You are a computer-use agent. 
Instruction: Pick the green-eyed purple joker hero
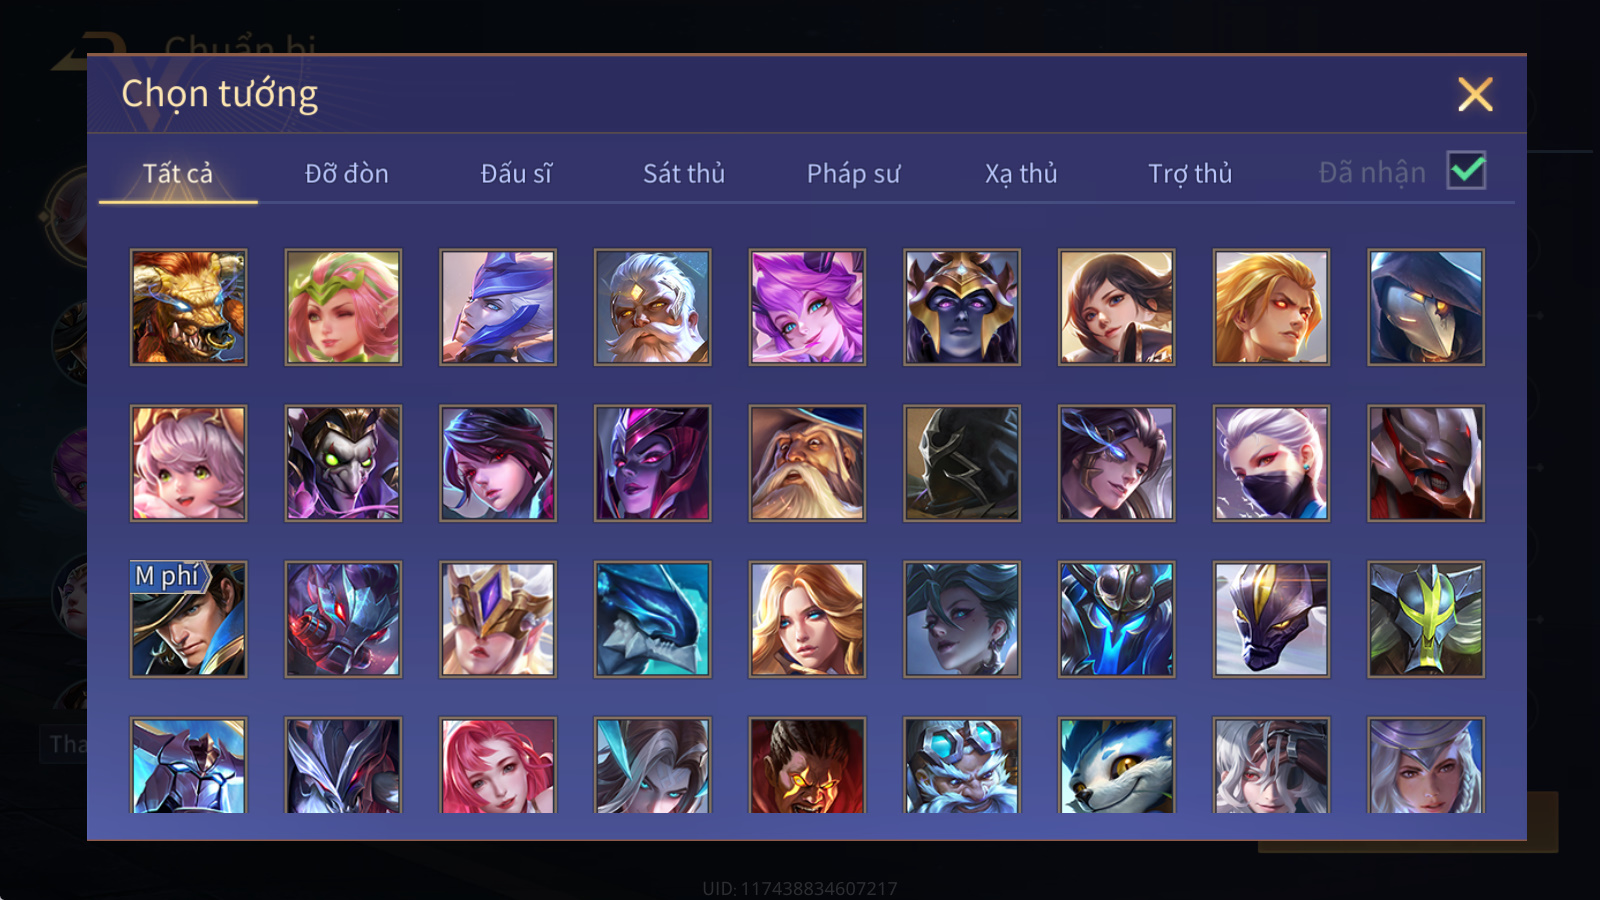[343, 463]
